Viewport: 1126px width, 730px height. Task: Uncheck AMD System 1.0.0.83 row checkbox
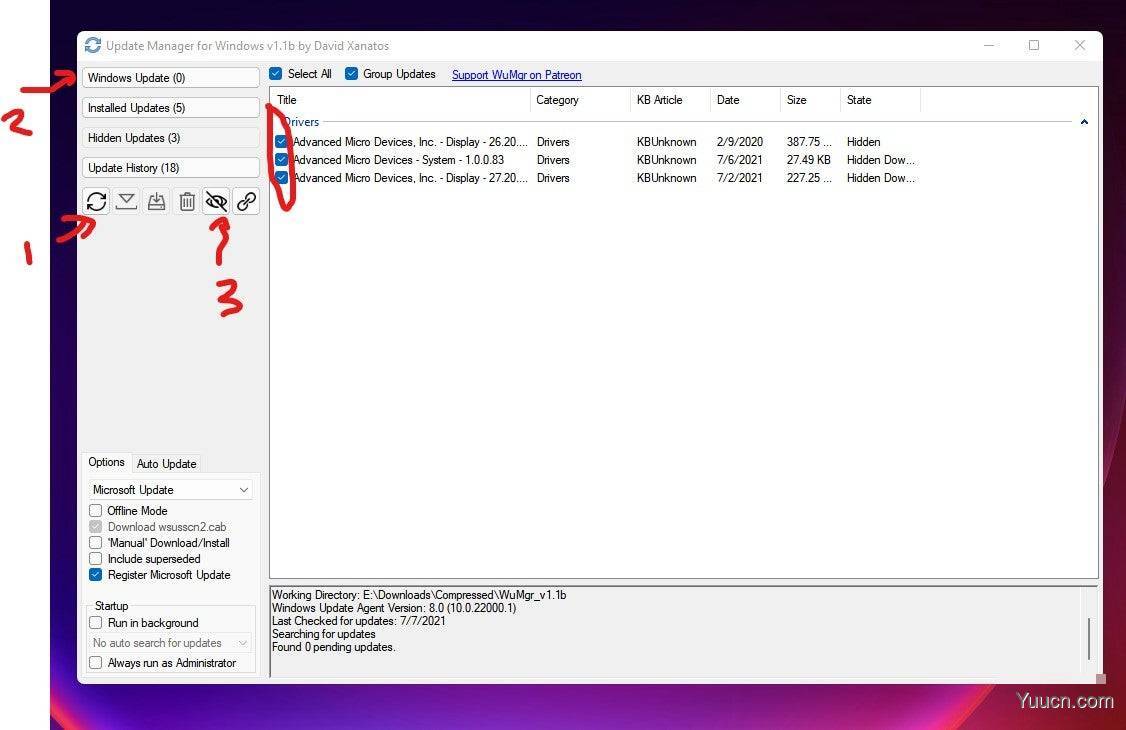282,160
